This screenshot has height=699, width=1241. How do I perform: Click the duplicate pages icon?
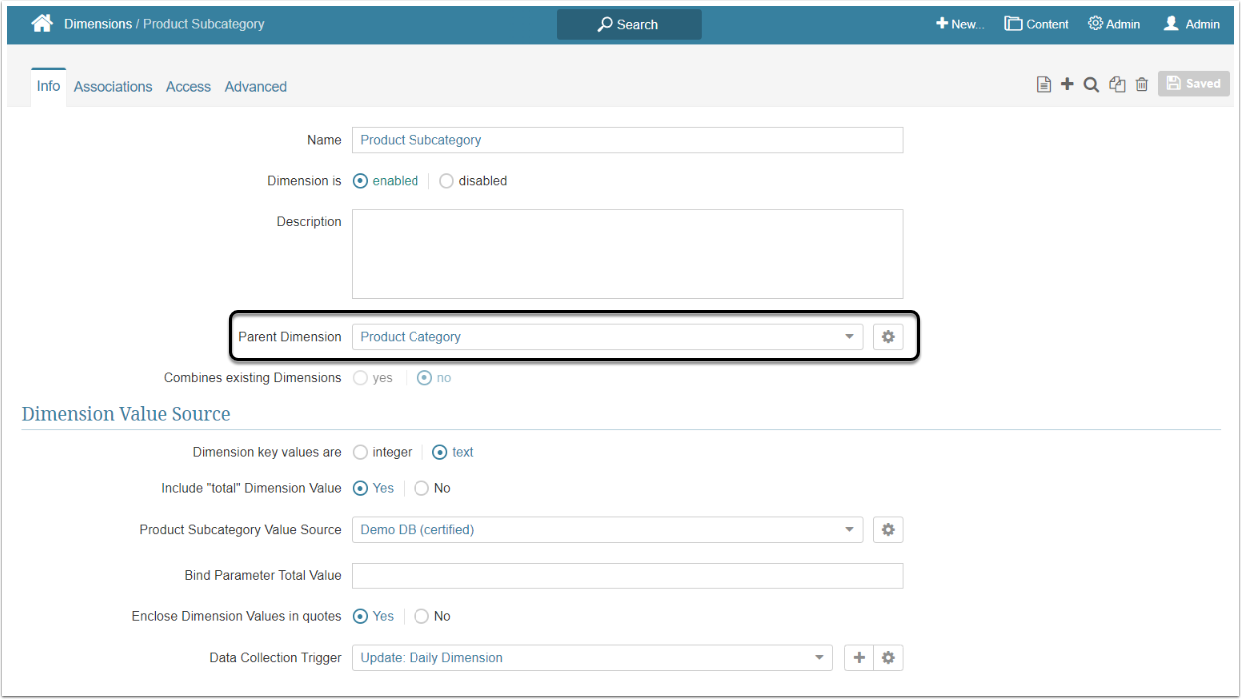[x=1117, y=85]
